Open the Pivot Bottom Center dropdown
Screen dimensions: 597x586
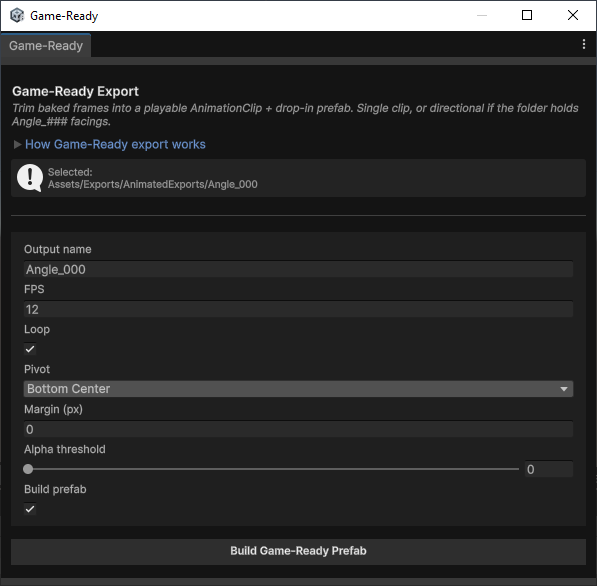(298, 389)
